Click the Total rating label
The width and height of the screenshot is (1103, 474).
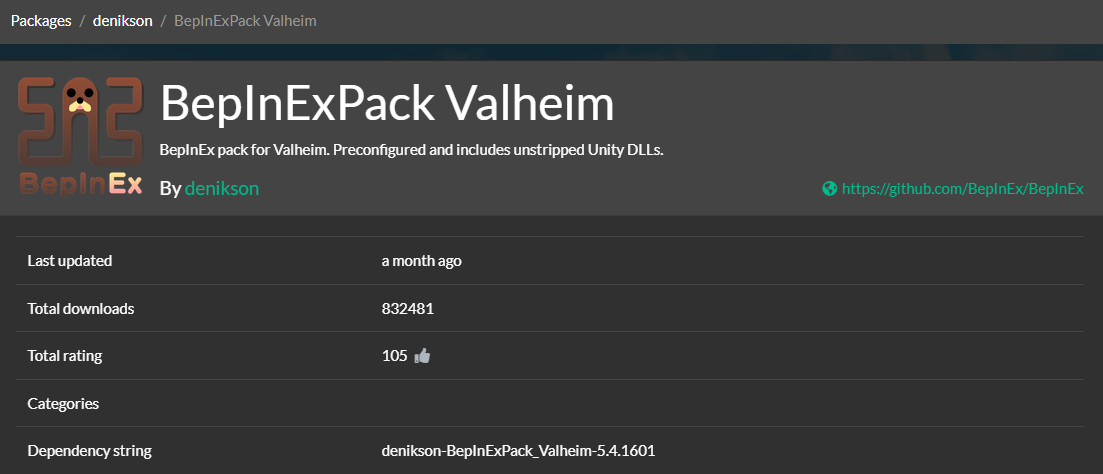[x=65, y=355]
